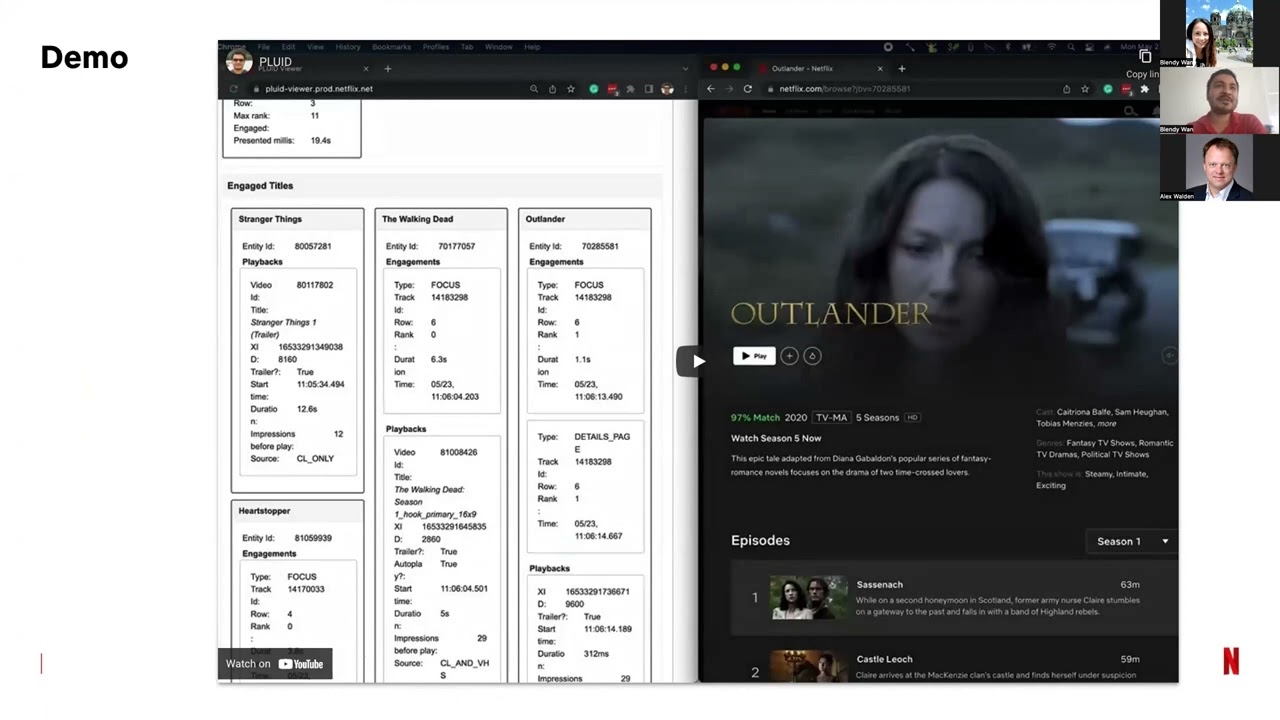Open Castle Leoch episode thumbnail

coord(808,666)
